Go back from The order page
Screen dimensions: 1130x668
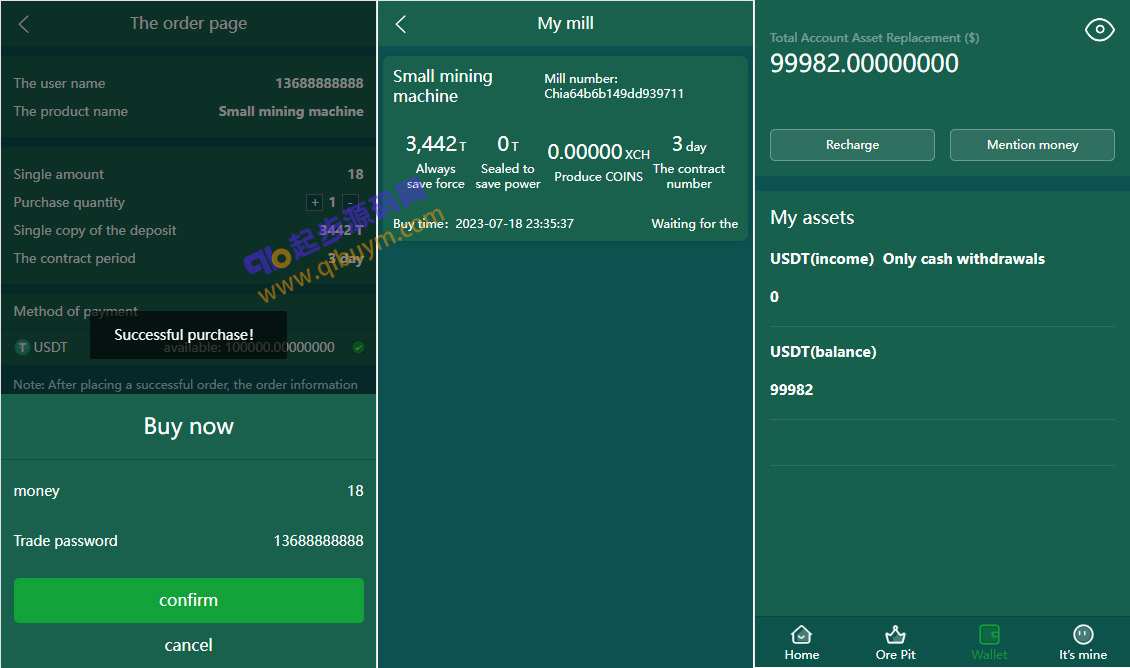click(24, 25)
